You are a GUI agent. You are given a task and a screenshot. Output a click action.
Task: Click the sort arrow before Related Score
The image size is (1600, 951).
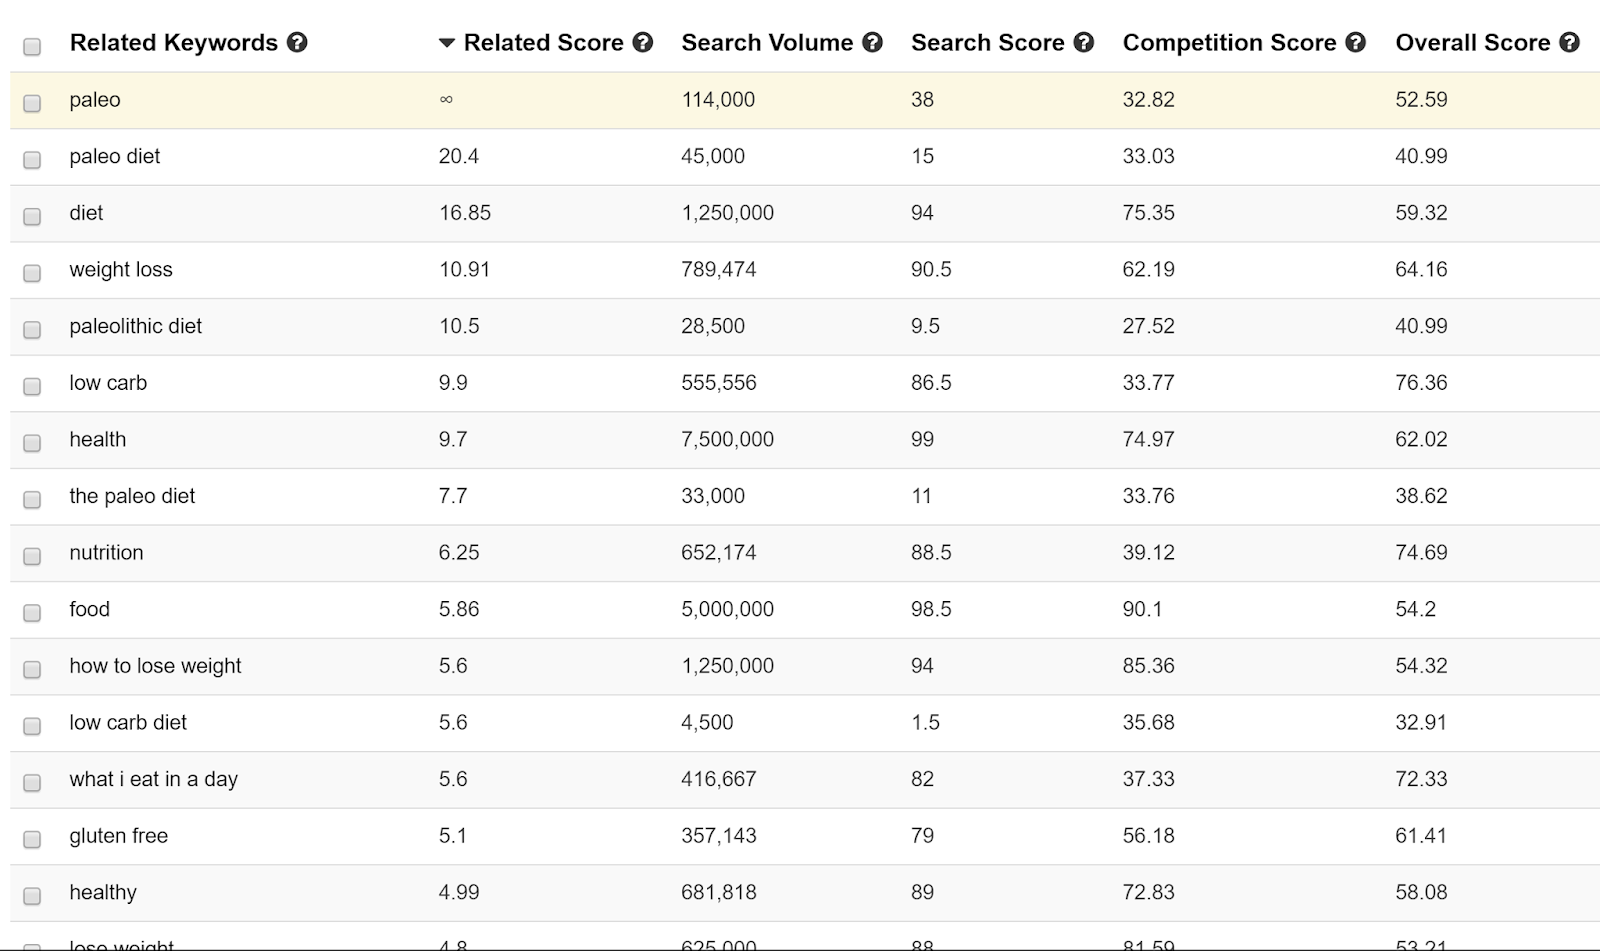pyautogui.click(x=447, y=44)
